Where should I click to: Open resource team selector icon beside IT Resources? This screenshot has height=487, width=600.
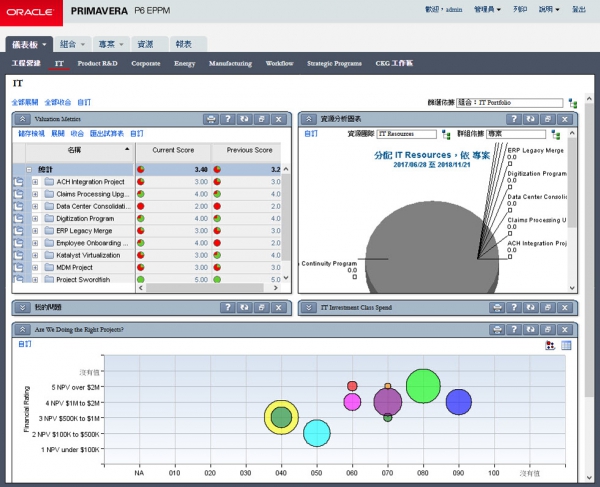click(x=446, y=134)
